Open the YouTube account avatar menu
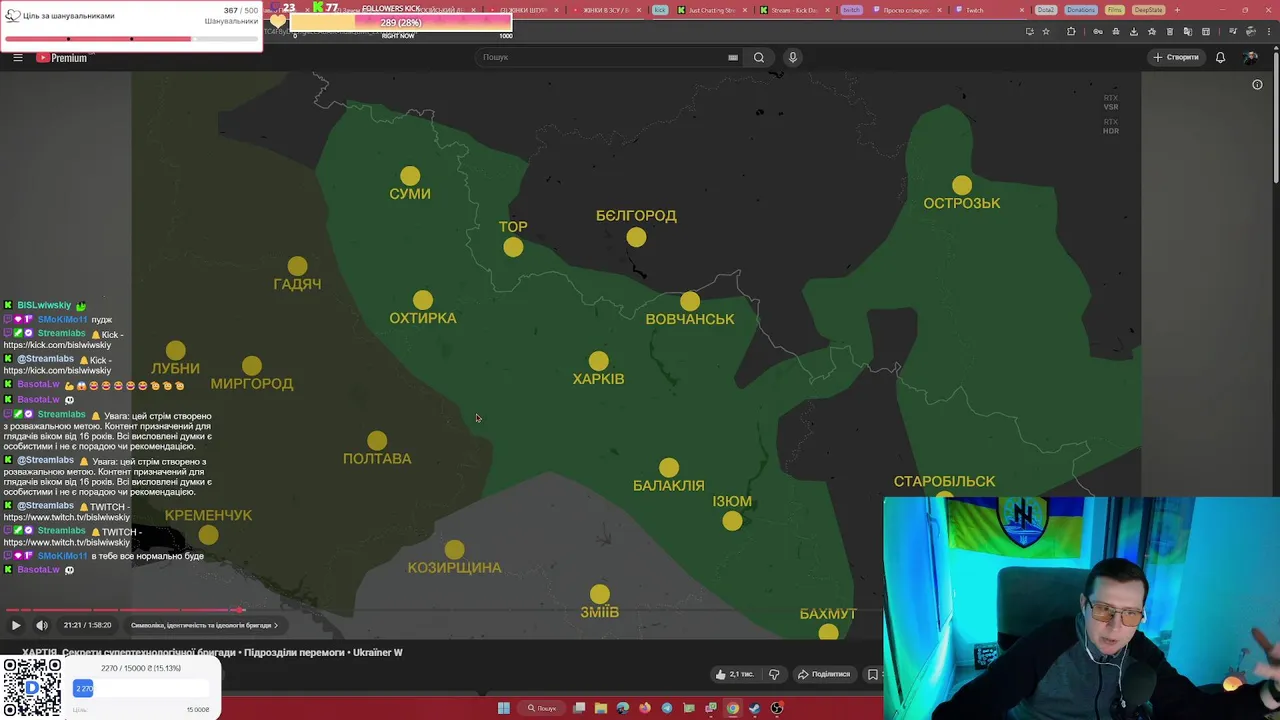Viewport: 1280px width, 720px height. pos(1250,57)
